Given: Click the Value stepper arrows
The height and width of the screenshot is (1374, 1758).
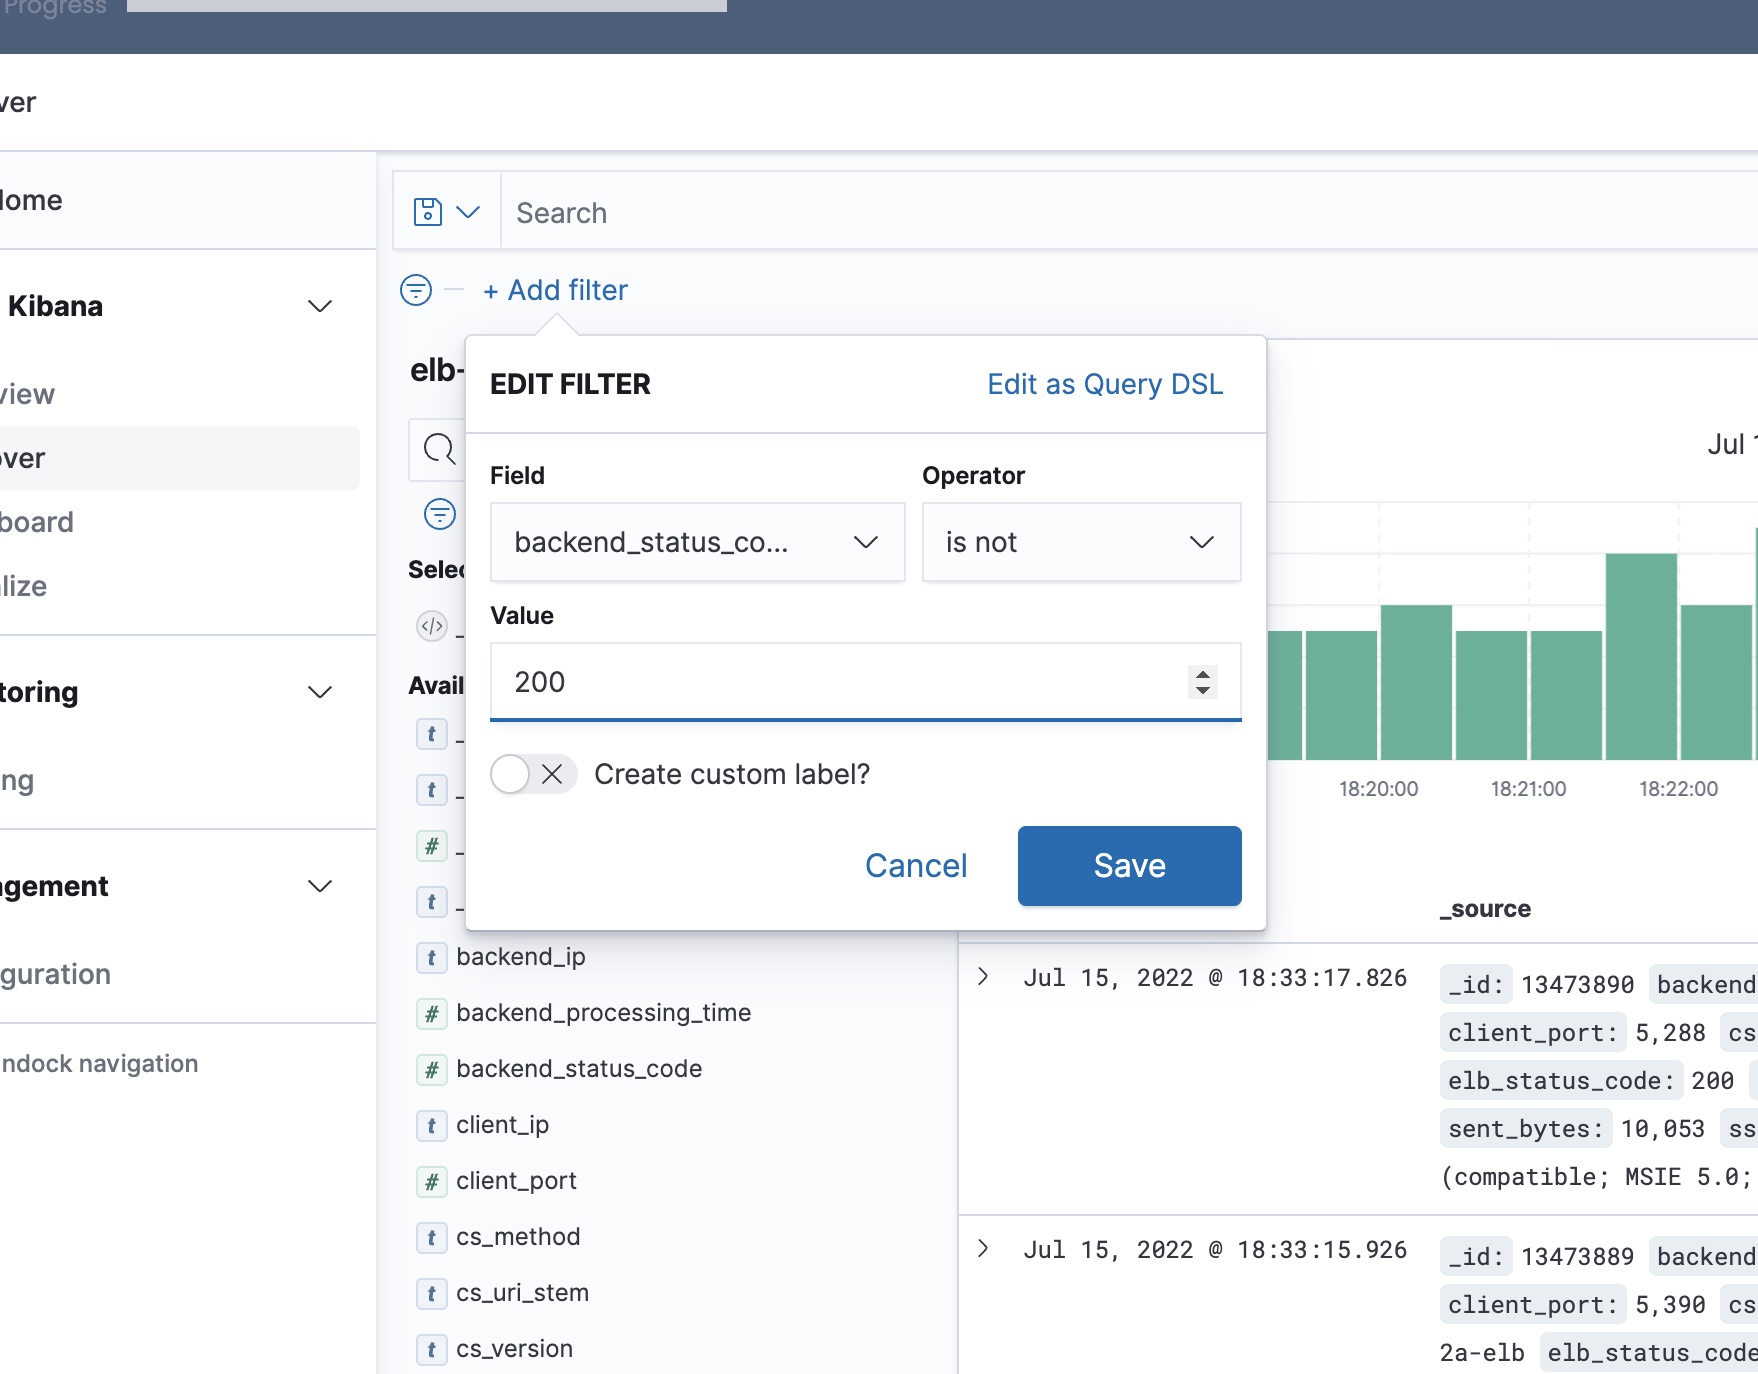Looking at the screenshot, I should [x=1203, y=682].
